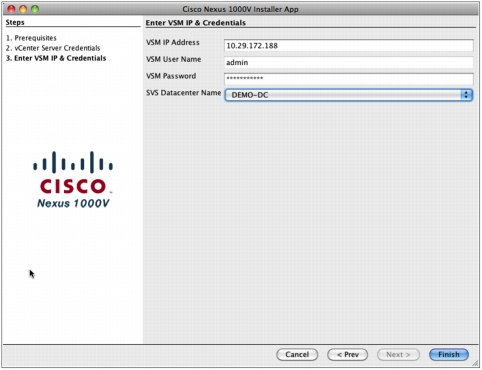Click the dropdown arrows beside DEMO-DC
The image size is (482, 370).
point(466,95)
